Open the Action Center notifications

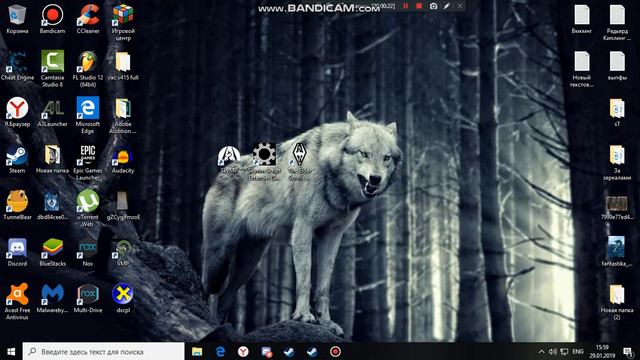pos(629,351)
